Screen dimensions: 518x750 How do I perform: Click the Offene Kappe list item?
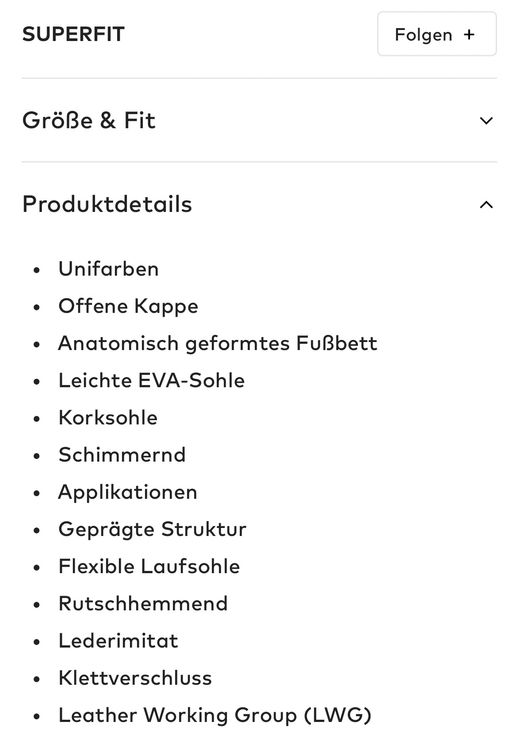tap(128, 307)
